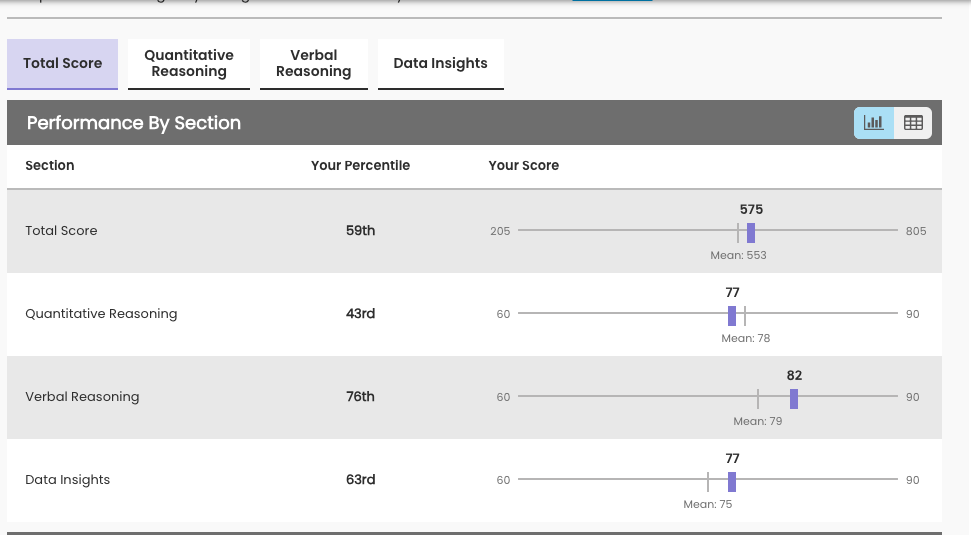Switch to table view icon
Viewport: 971px width, 535px height.
click(912, 123)
